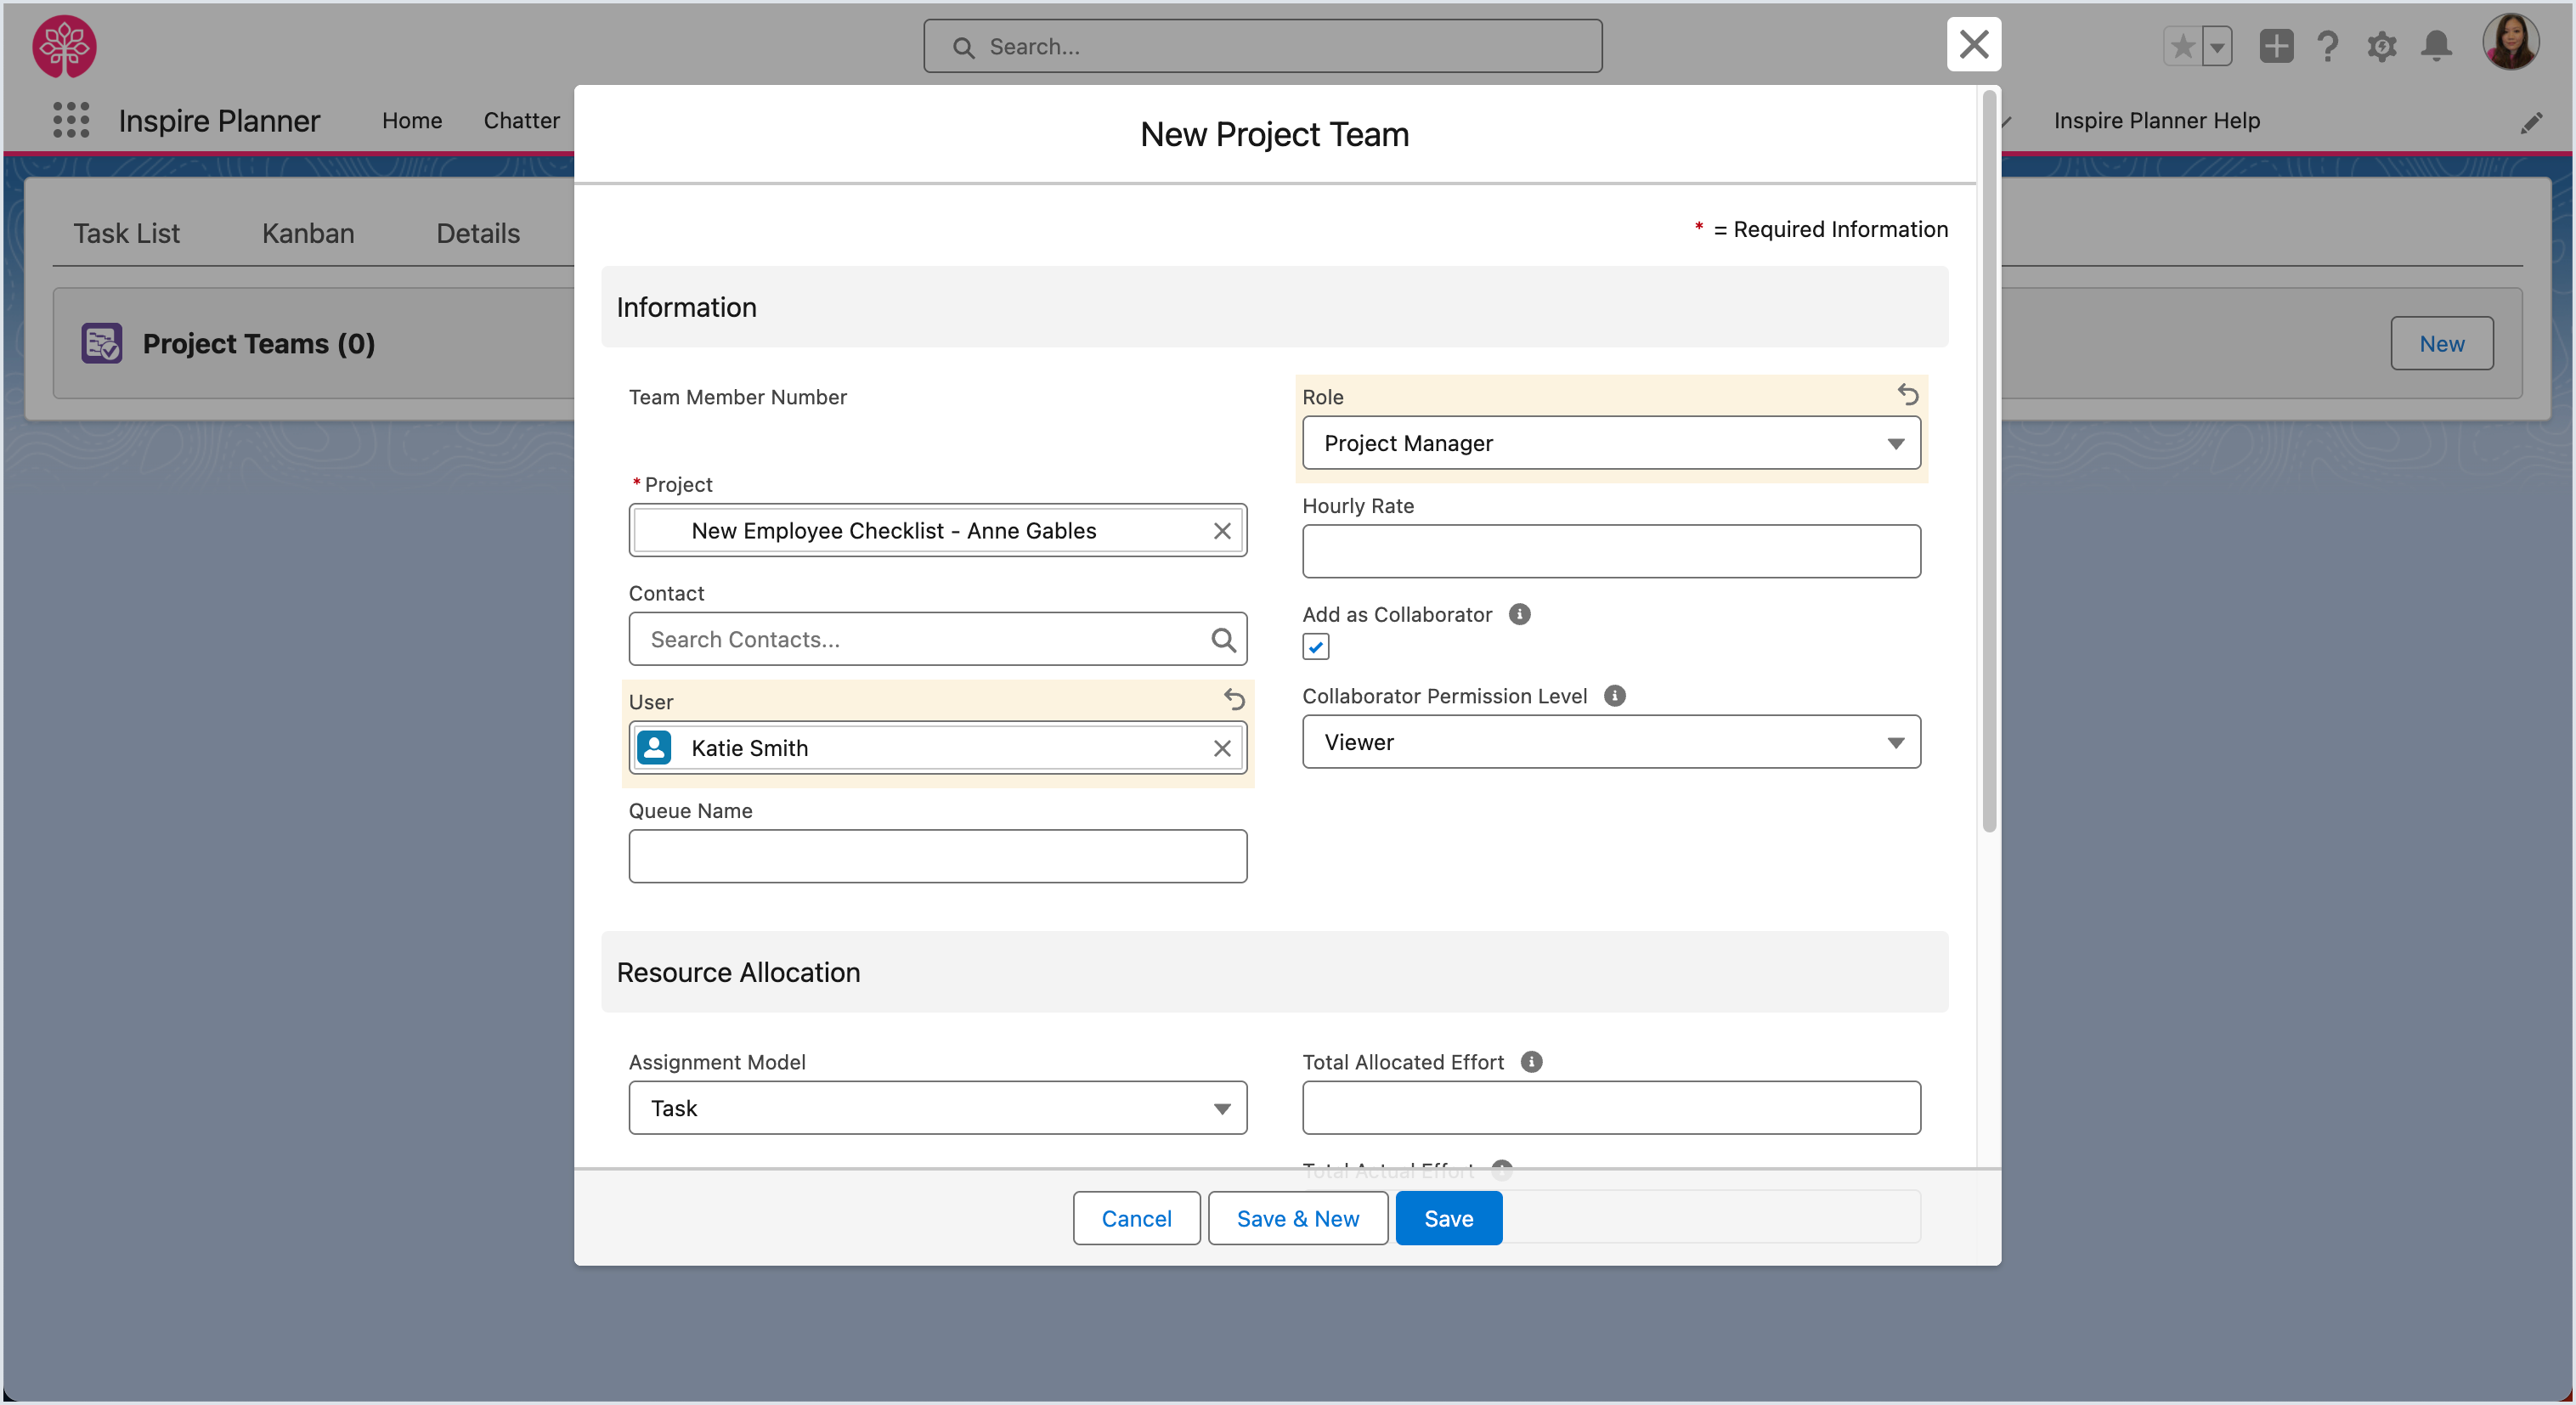Click the Cancel button
This screenshot has height=1405, width=2576.
pyautogui.click(x=1136, y=1218)
